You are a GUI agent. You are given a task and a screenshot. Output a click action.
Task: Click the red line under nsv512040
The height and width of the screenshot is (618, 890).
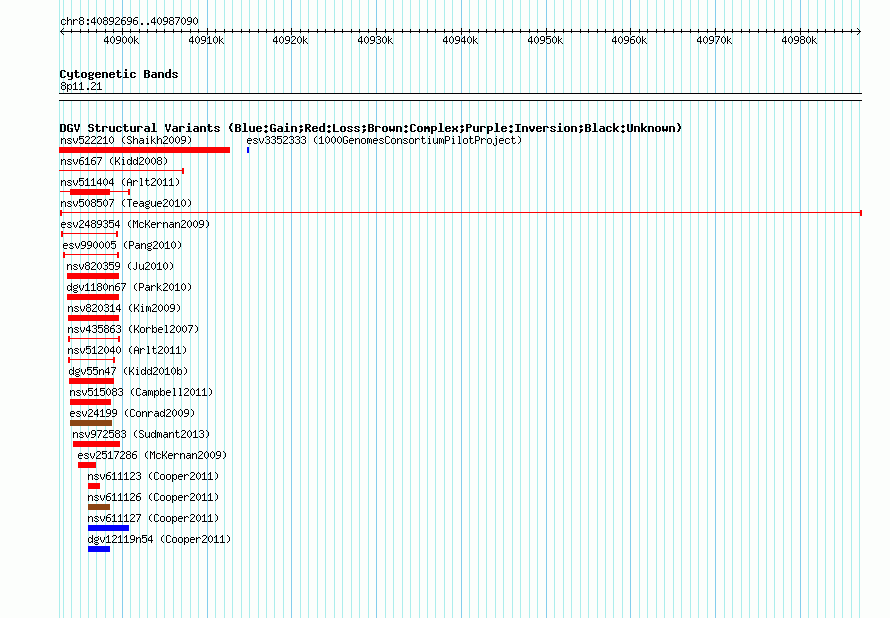[x=91, y=360]
